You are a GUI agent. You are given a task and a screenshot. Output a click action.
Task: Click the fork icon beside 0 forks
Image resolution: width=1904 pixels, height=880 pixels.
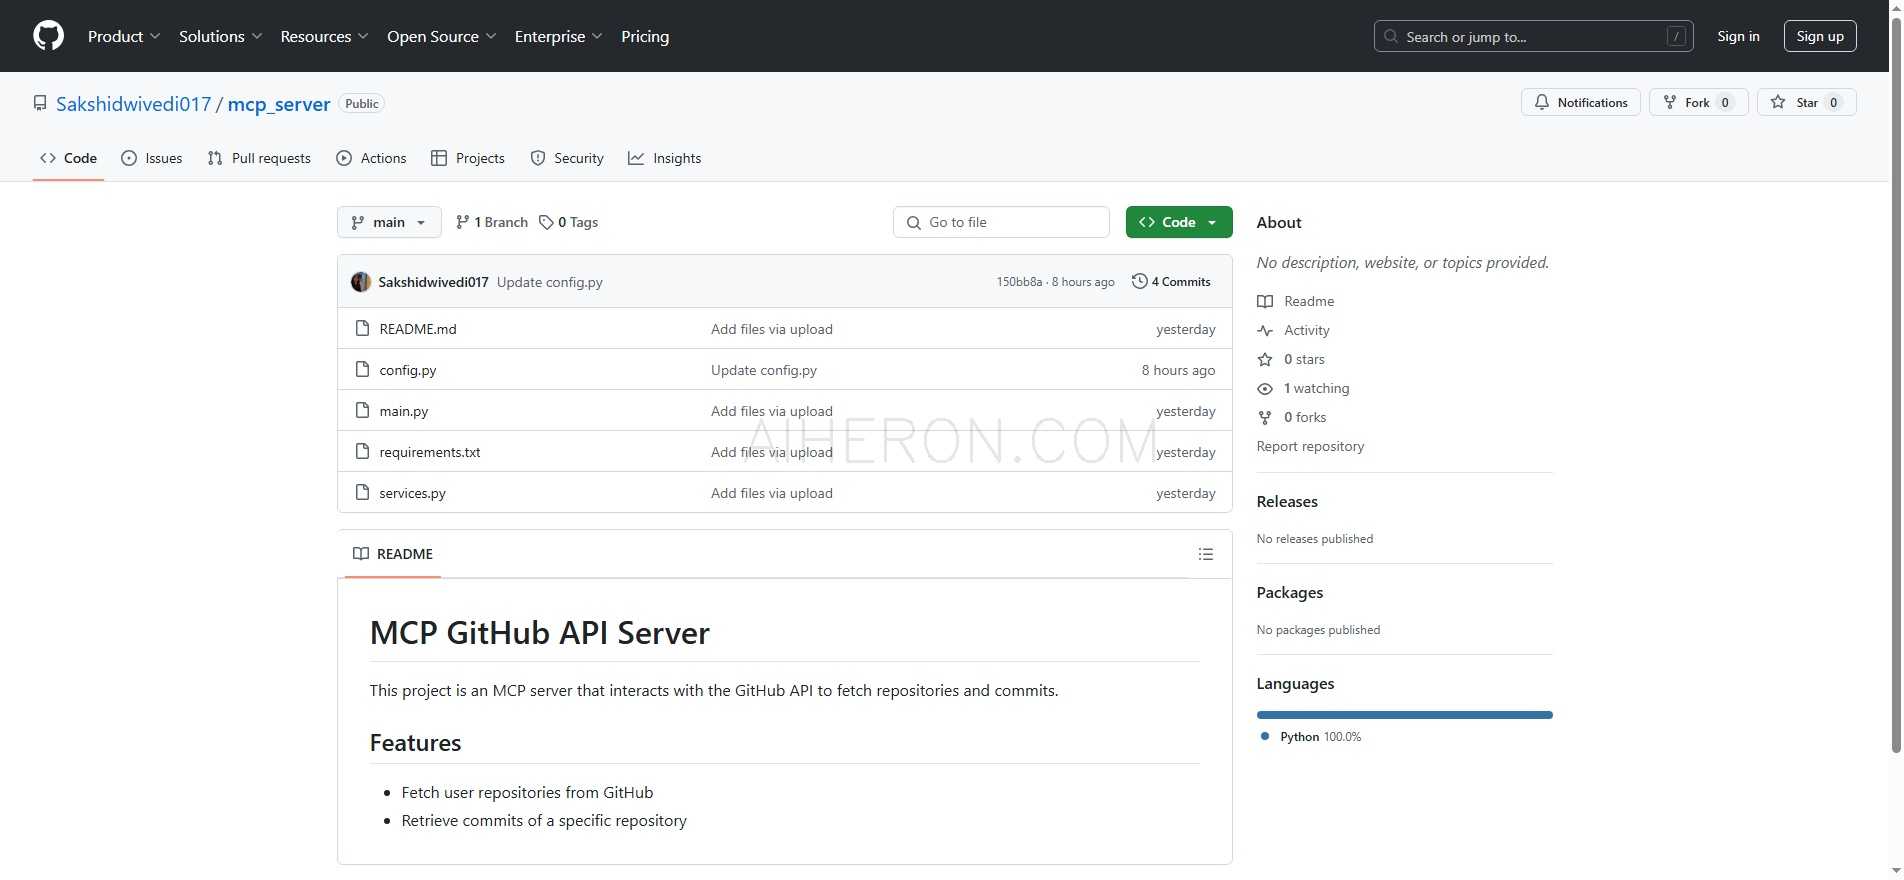point(1265,417)
